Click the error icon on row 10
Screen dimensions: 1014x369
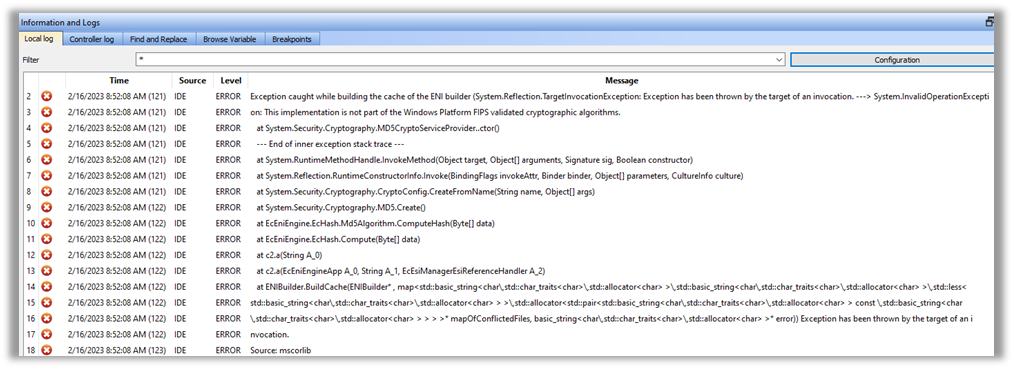(x=47, y=223)
